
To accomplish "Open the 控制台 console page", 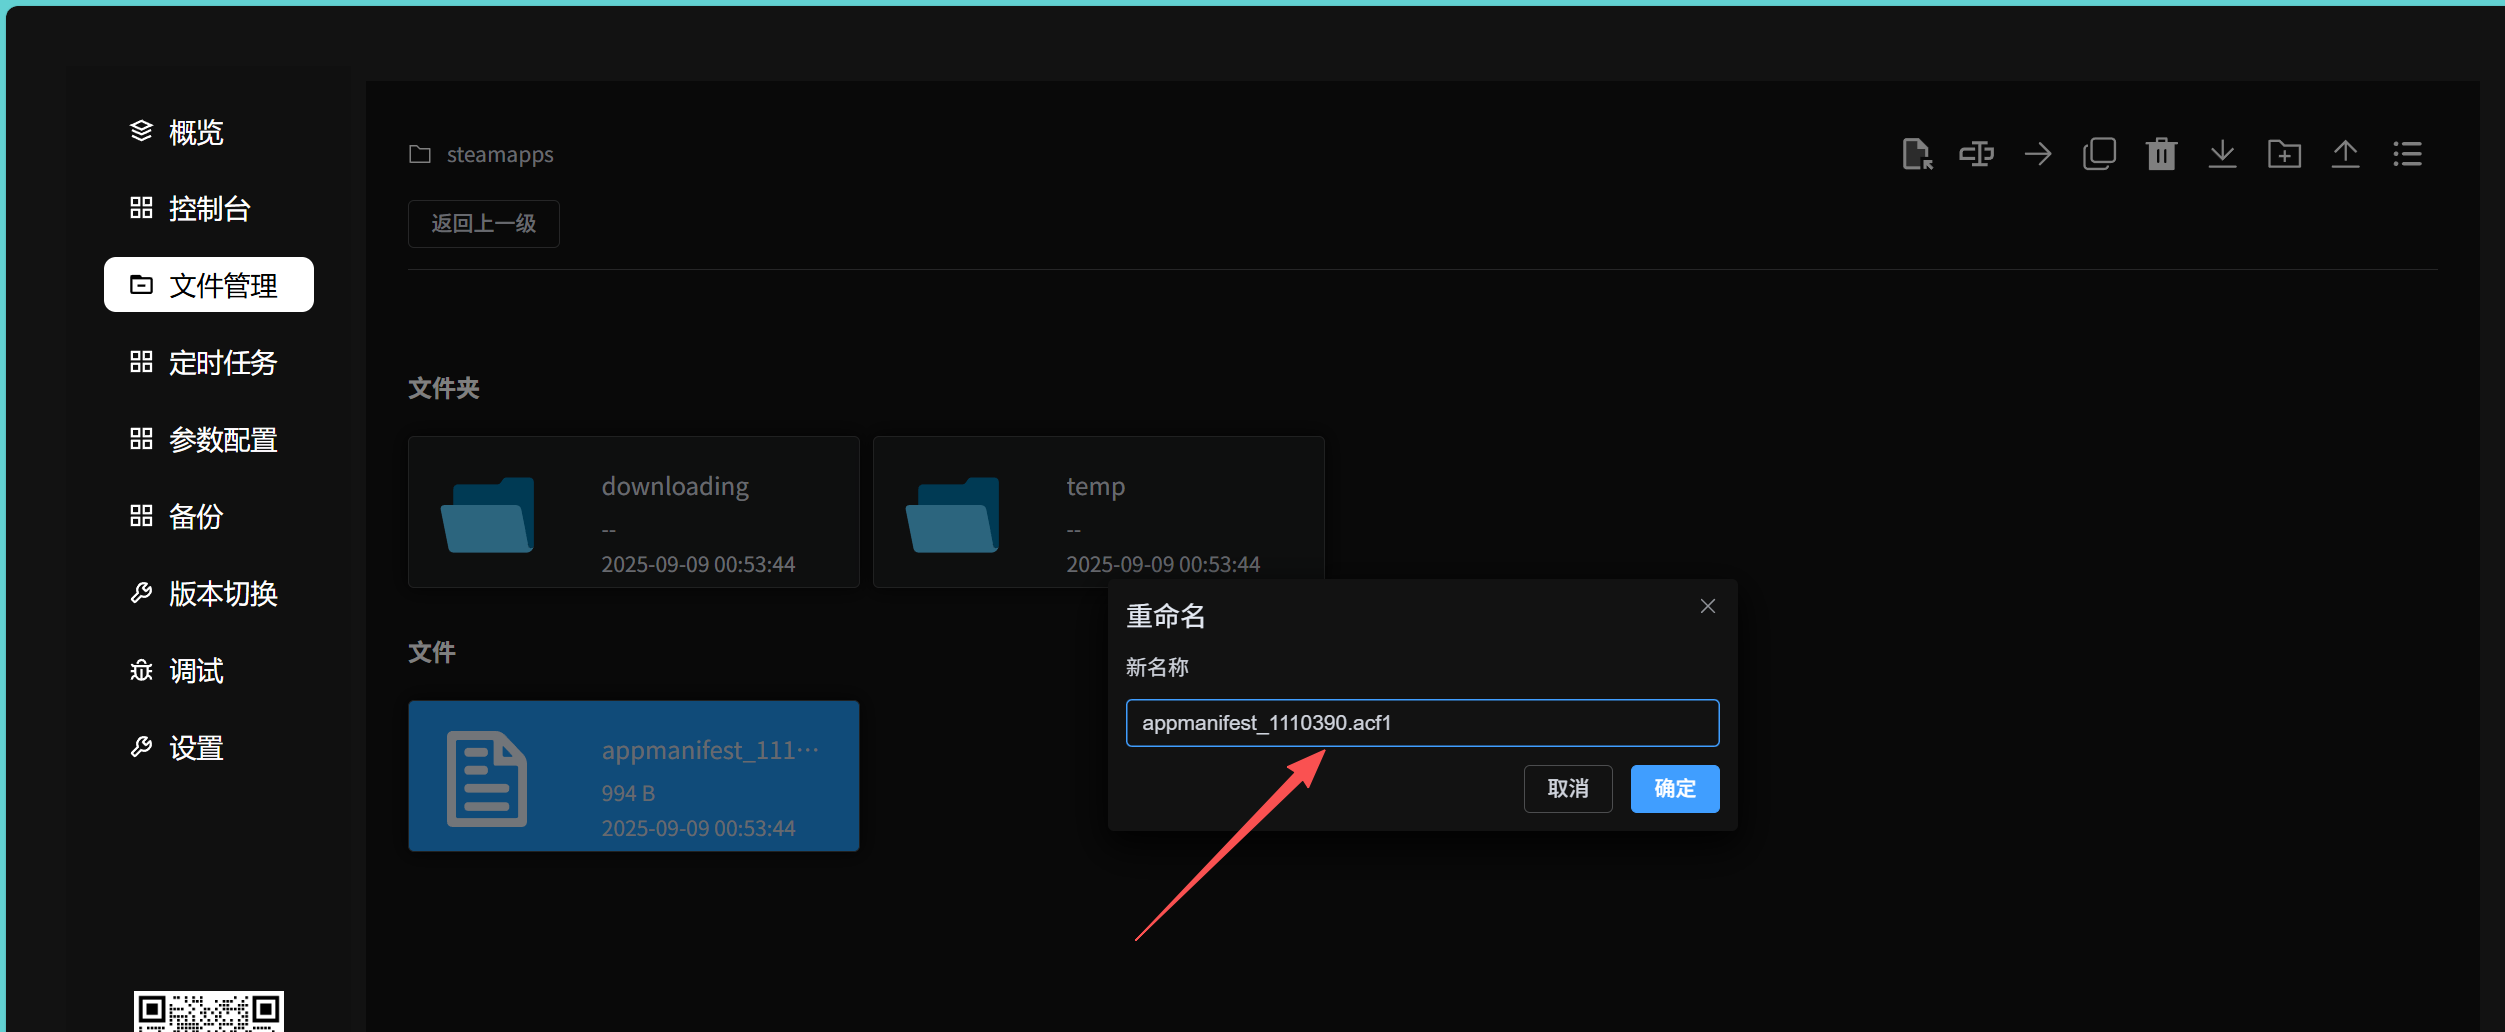I will 208,209.
